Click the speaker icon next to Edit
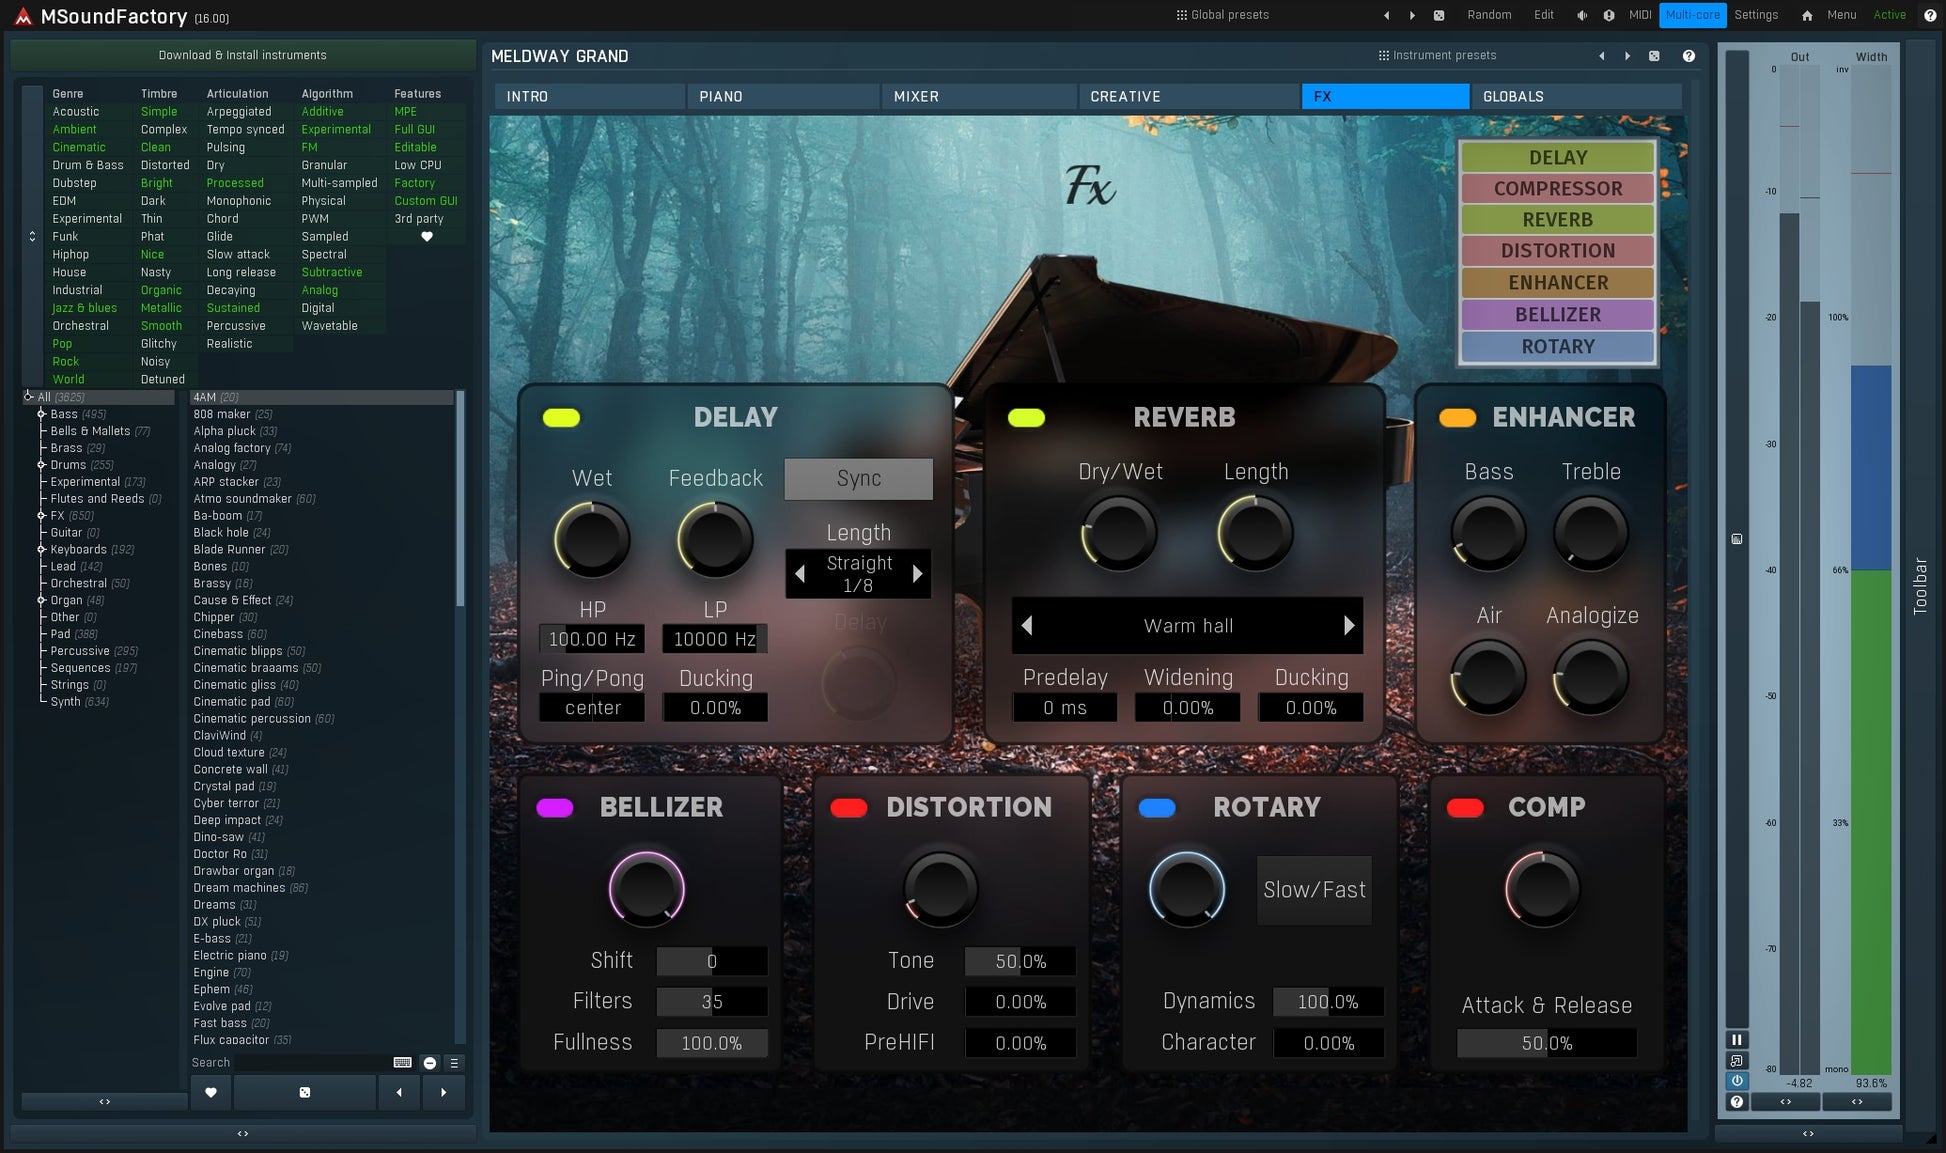Screen dimensions: 1946x1153 pos(1582,15)
